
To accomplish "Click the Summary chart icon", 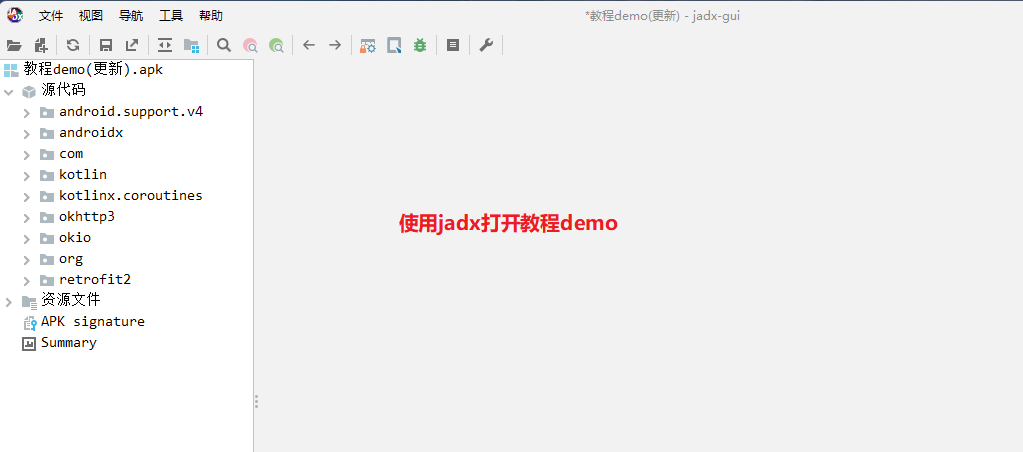I will 29,344.
